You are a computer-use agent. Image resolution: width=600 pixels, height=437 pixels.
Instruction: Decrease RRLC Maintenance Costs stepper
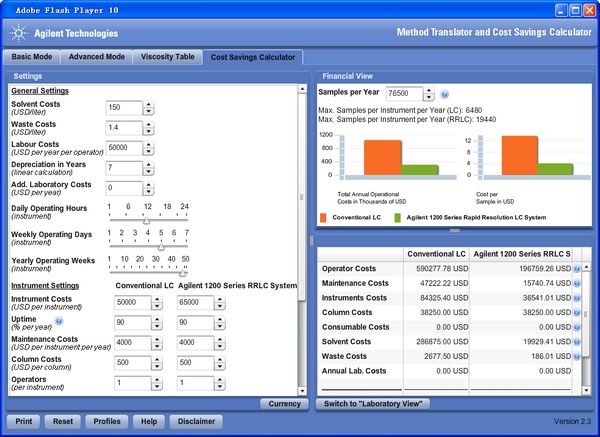point(220,346)
